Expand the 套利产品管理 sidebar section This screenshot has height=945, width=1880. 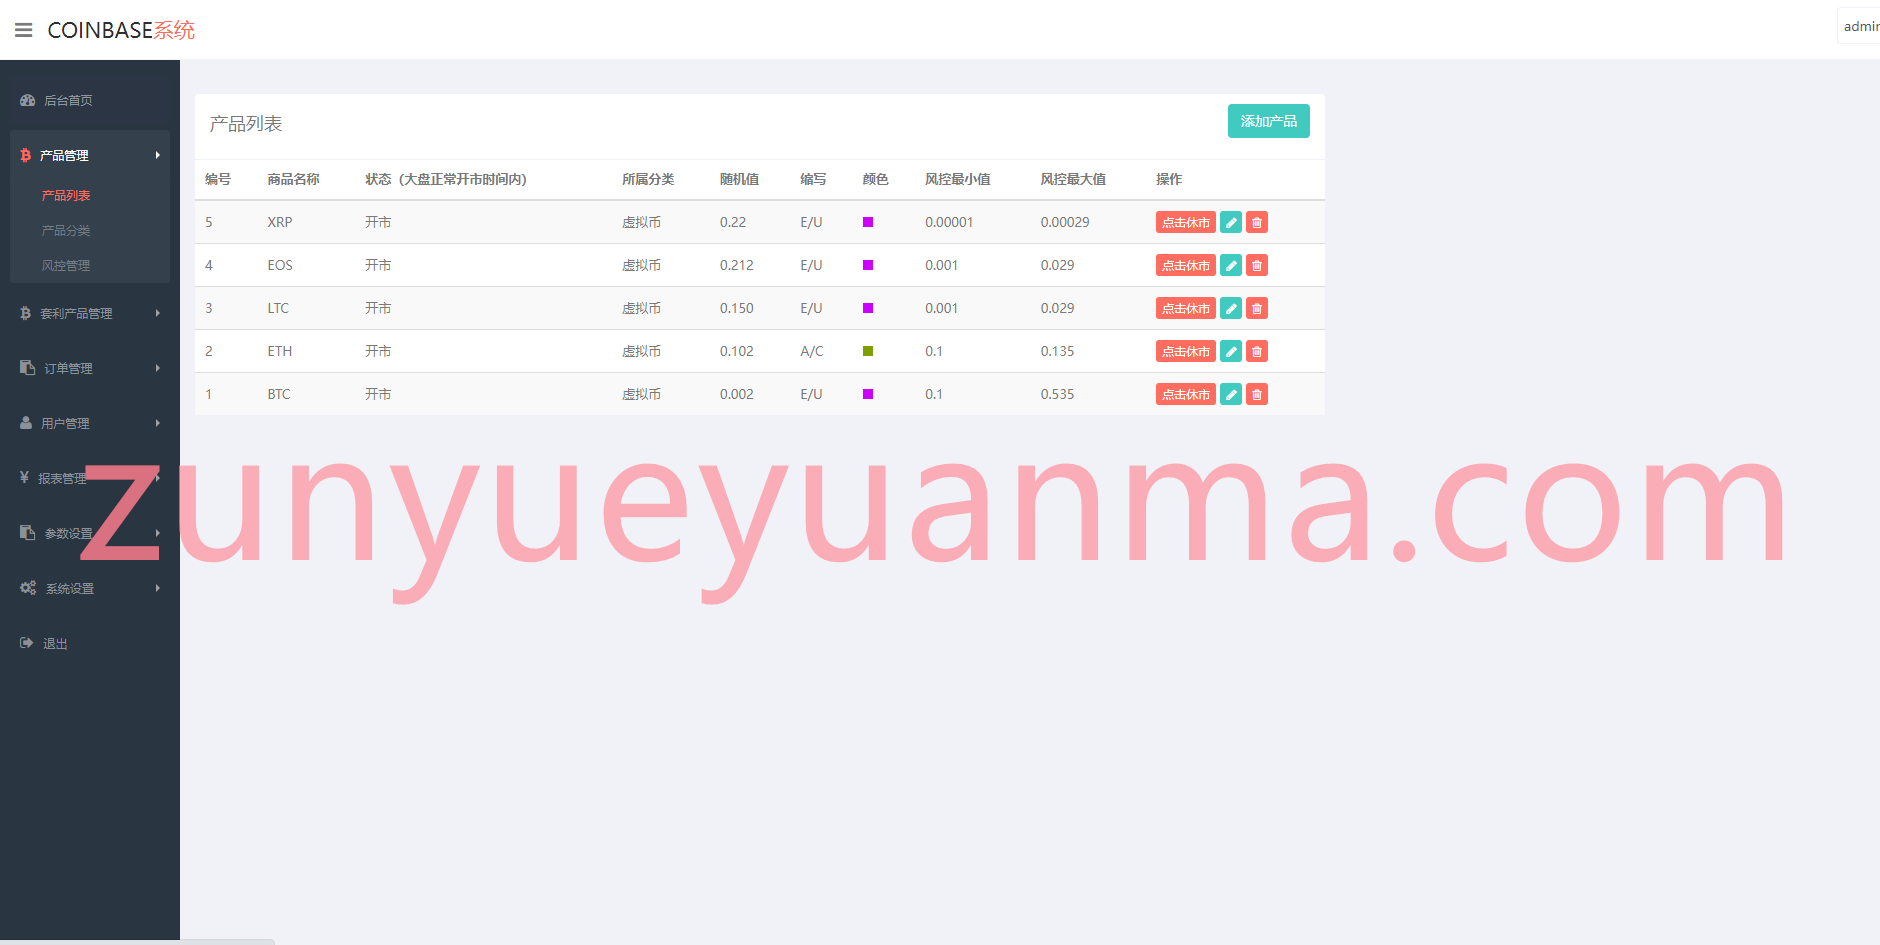(90, 313)
